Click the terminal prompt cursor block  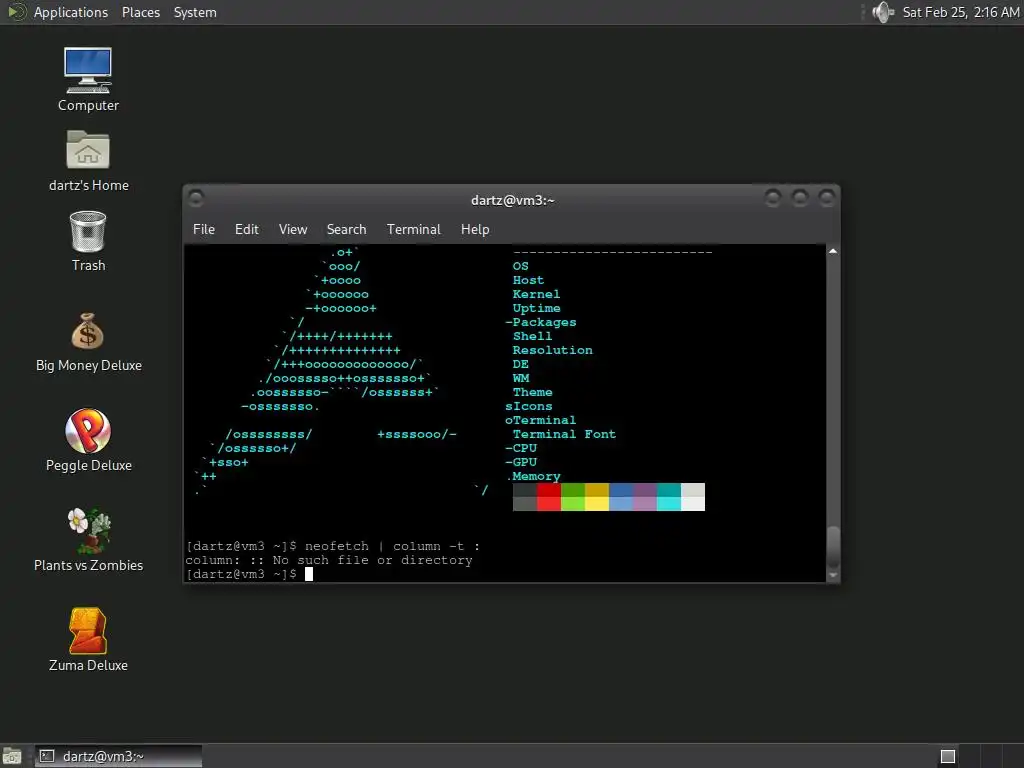(309, 574)
